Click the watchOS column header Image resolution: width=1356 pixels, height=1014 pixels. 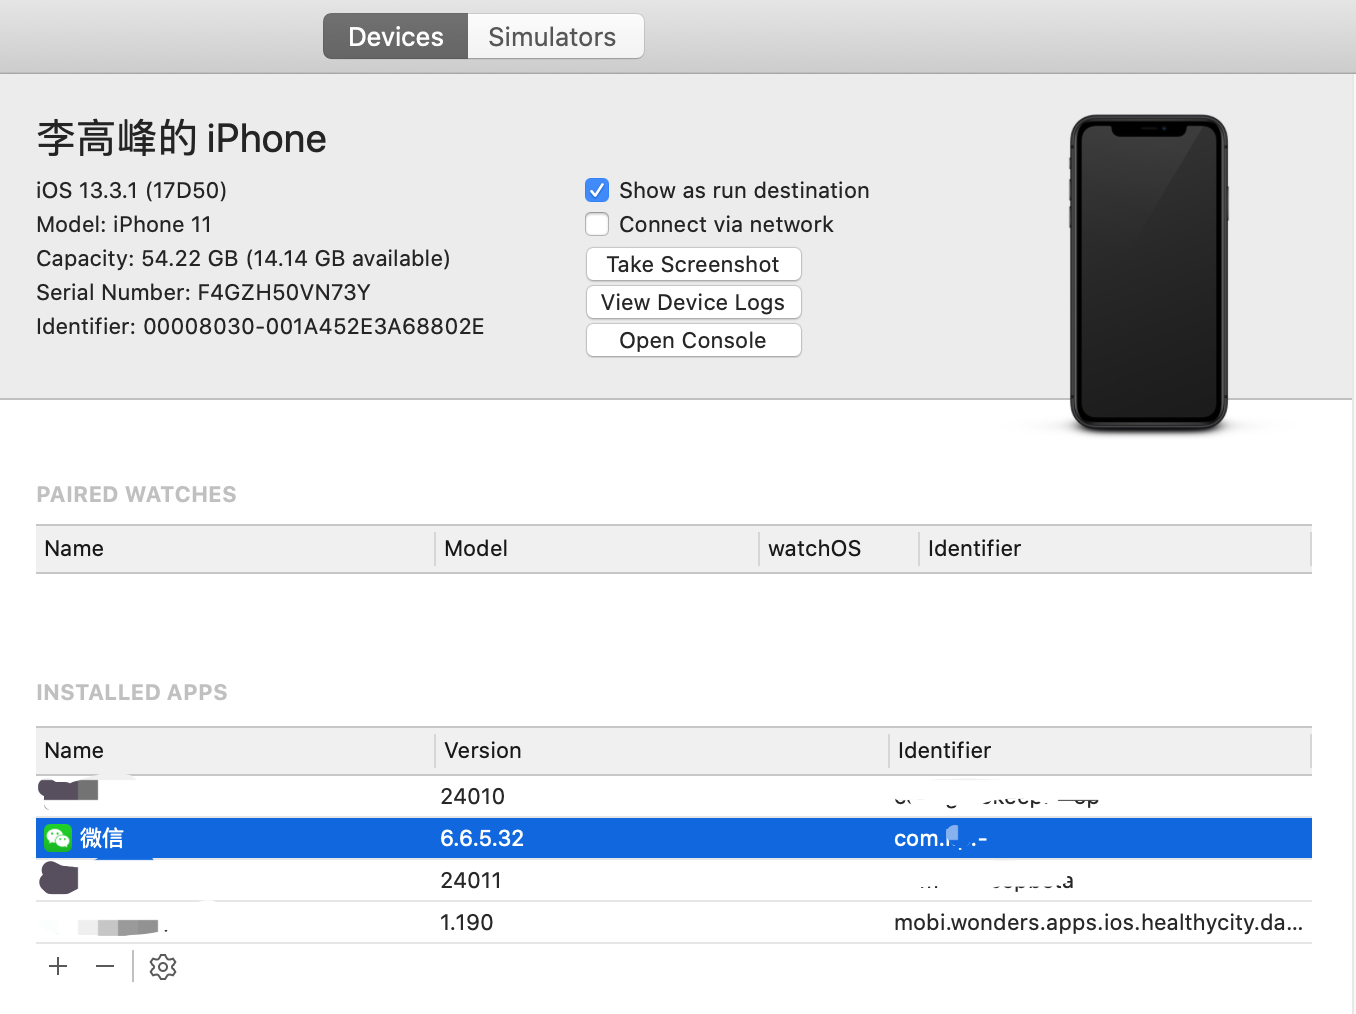click(839, 548)
